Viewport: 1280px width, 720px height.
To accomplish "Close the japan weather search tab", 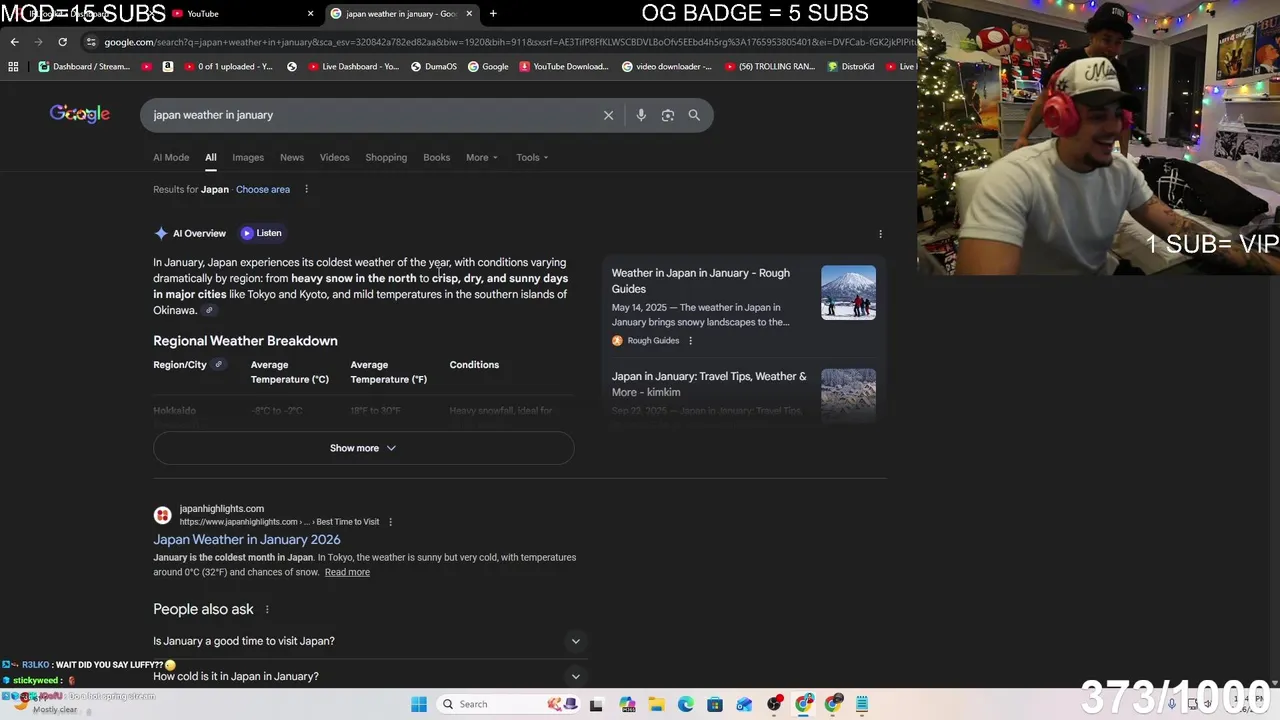I will [469, 14].
